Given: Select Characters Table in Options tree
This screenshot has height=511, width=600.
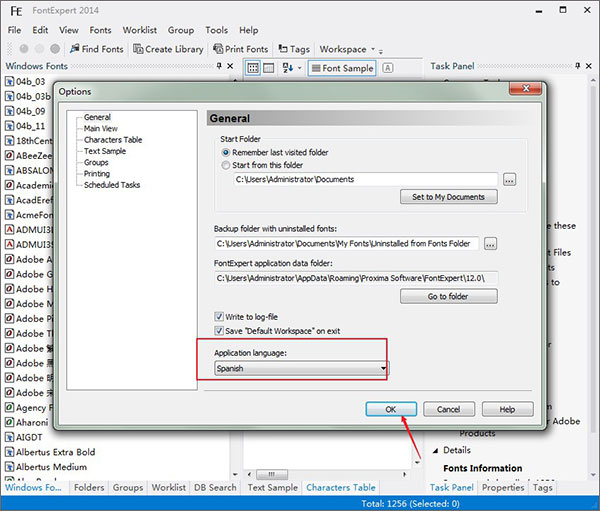Looking at the screenshot, I should 113,140.
